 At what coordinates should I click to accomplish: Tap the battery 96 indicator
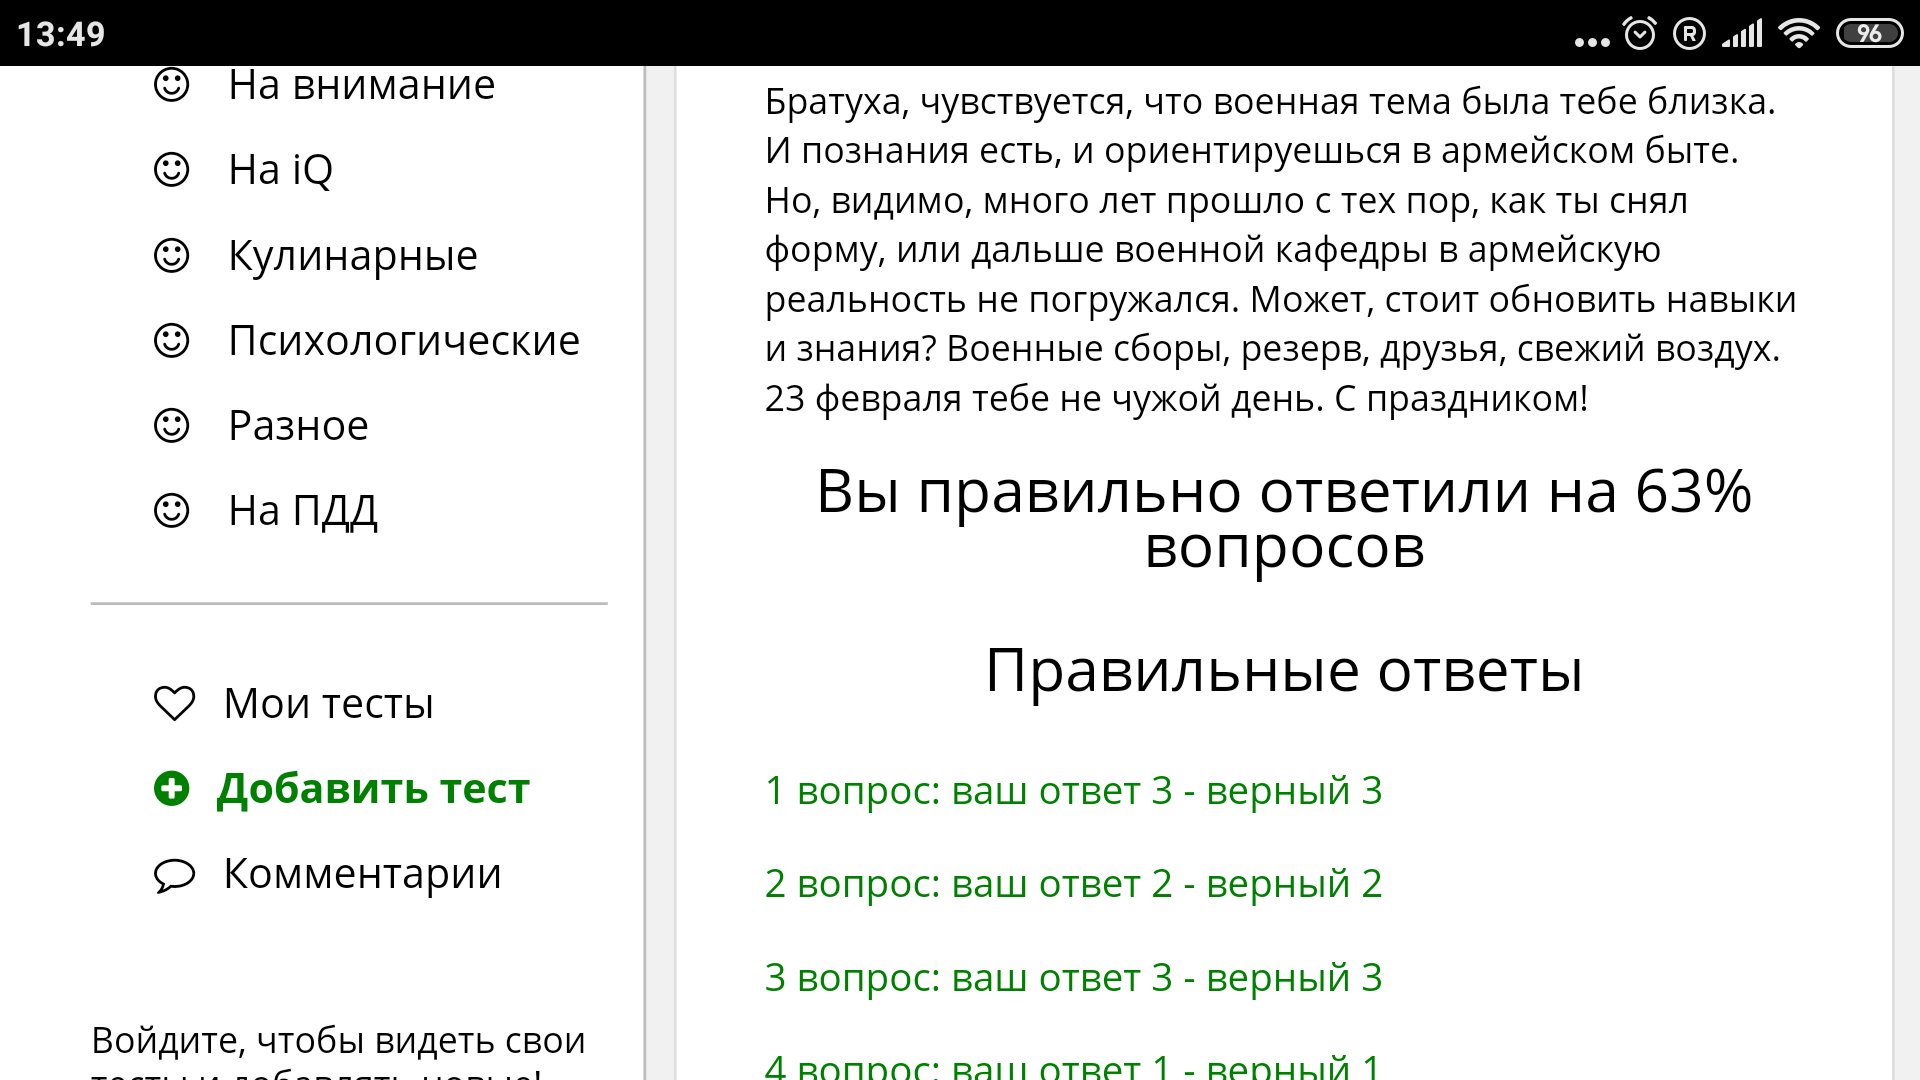pyautogui.click(x=1869, y=33)
